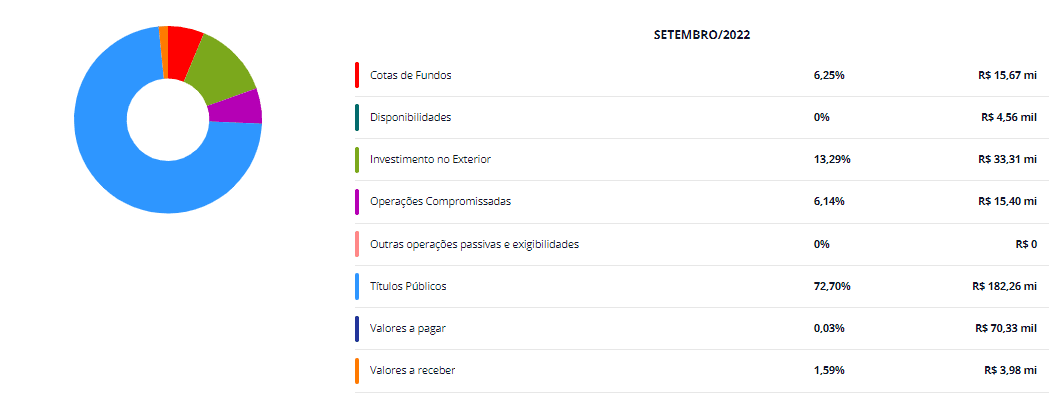
Task: Click the red Cotas de Fundos color marker
Action: (x=356, y=75)
